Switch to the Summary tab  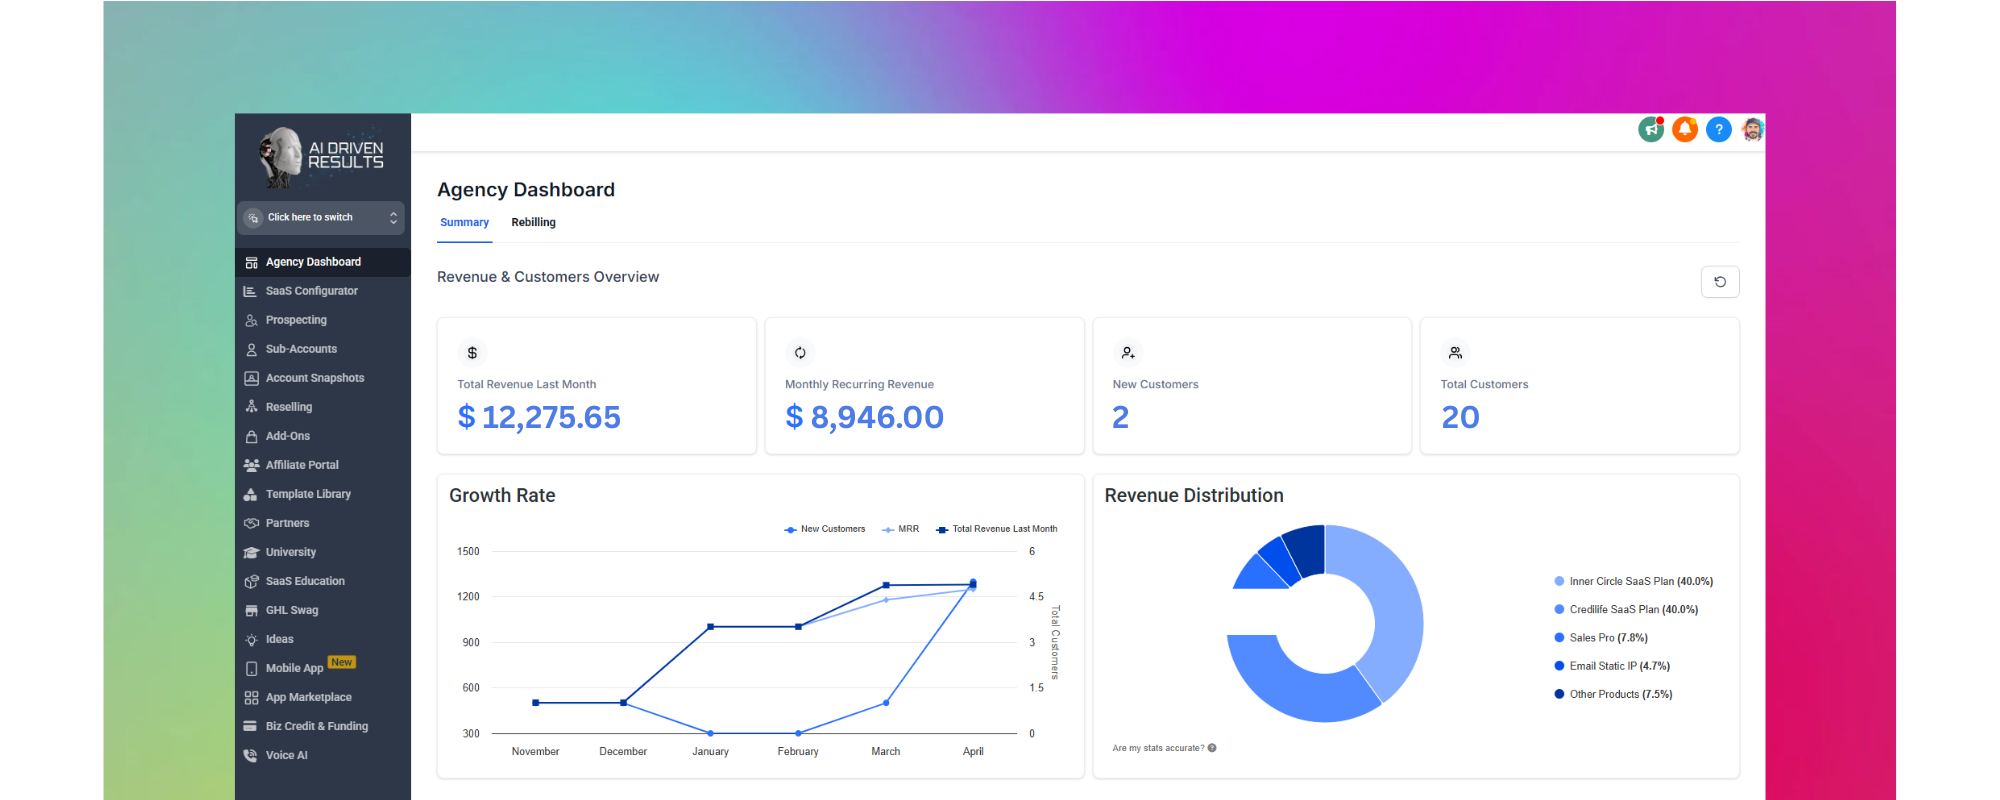pyautogui.click(x=465, y=222)
